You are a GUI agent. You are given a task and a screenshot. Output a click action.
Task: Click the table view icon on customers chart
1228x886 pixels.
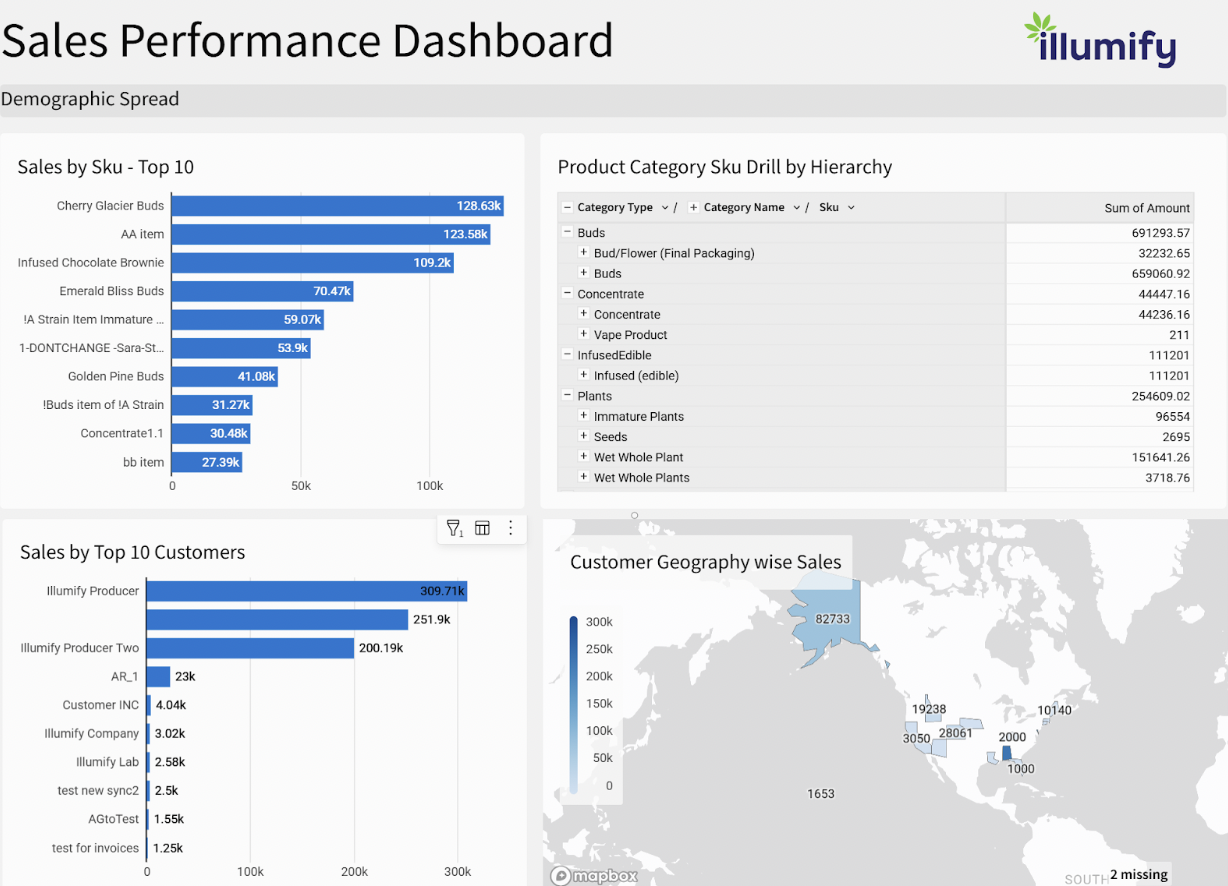pyautogui.click(x=482, y=528)
